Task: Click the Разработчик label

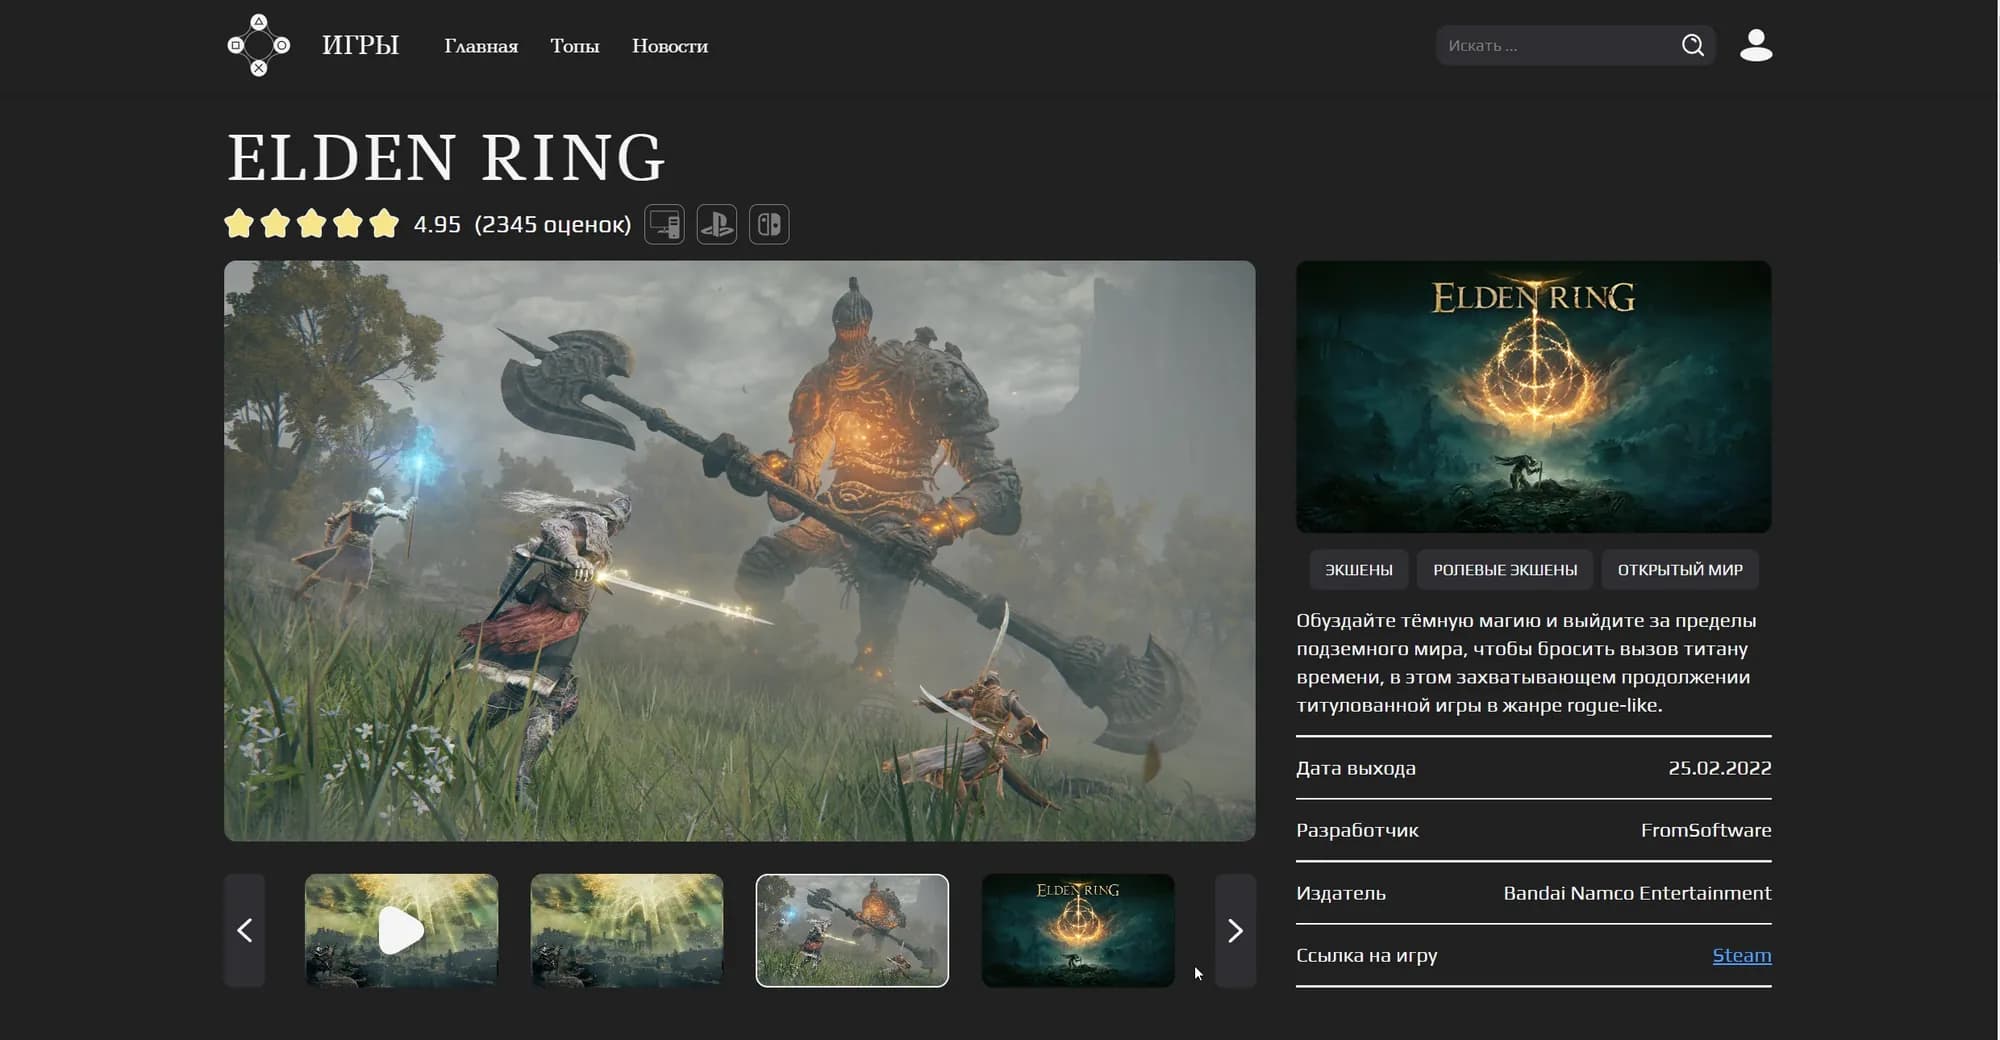Action: click(1357, 830)
